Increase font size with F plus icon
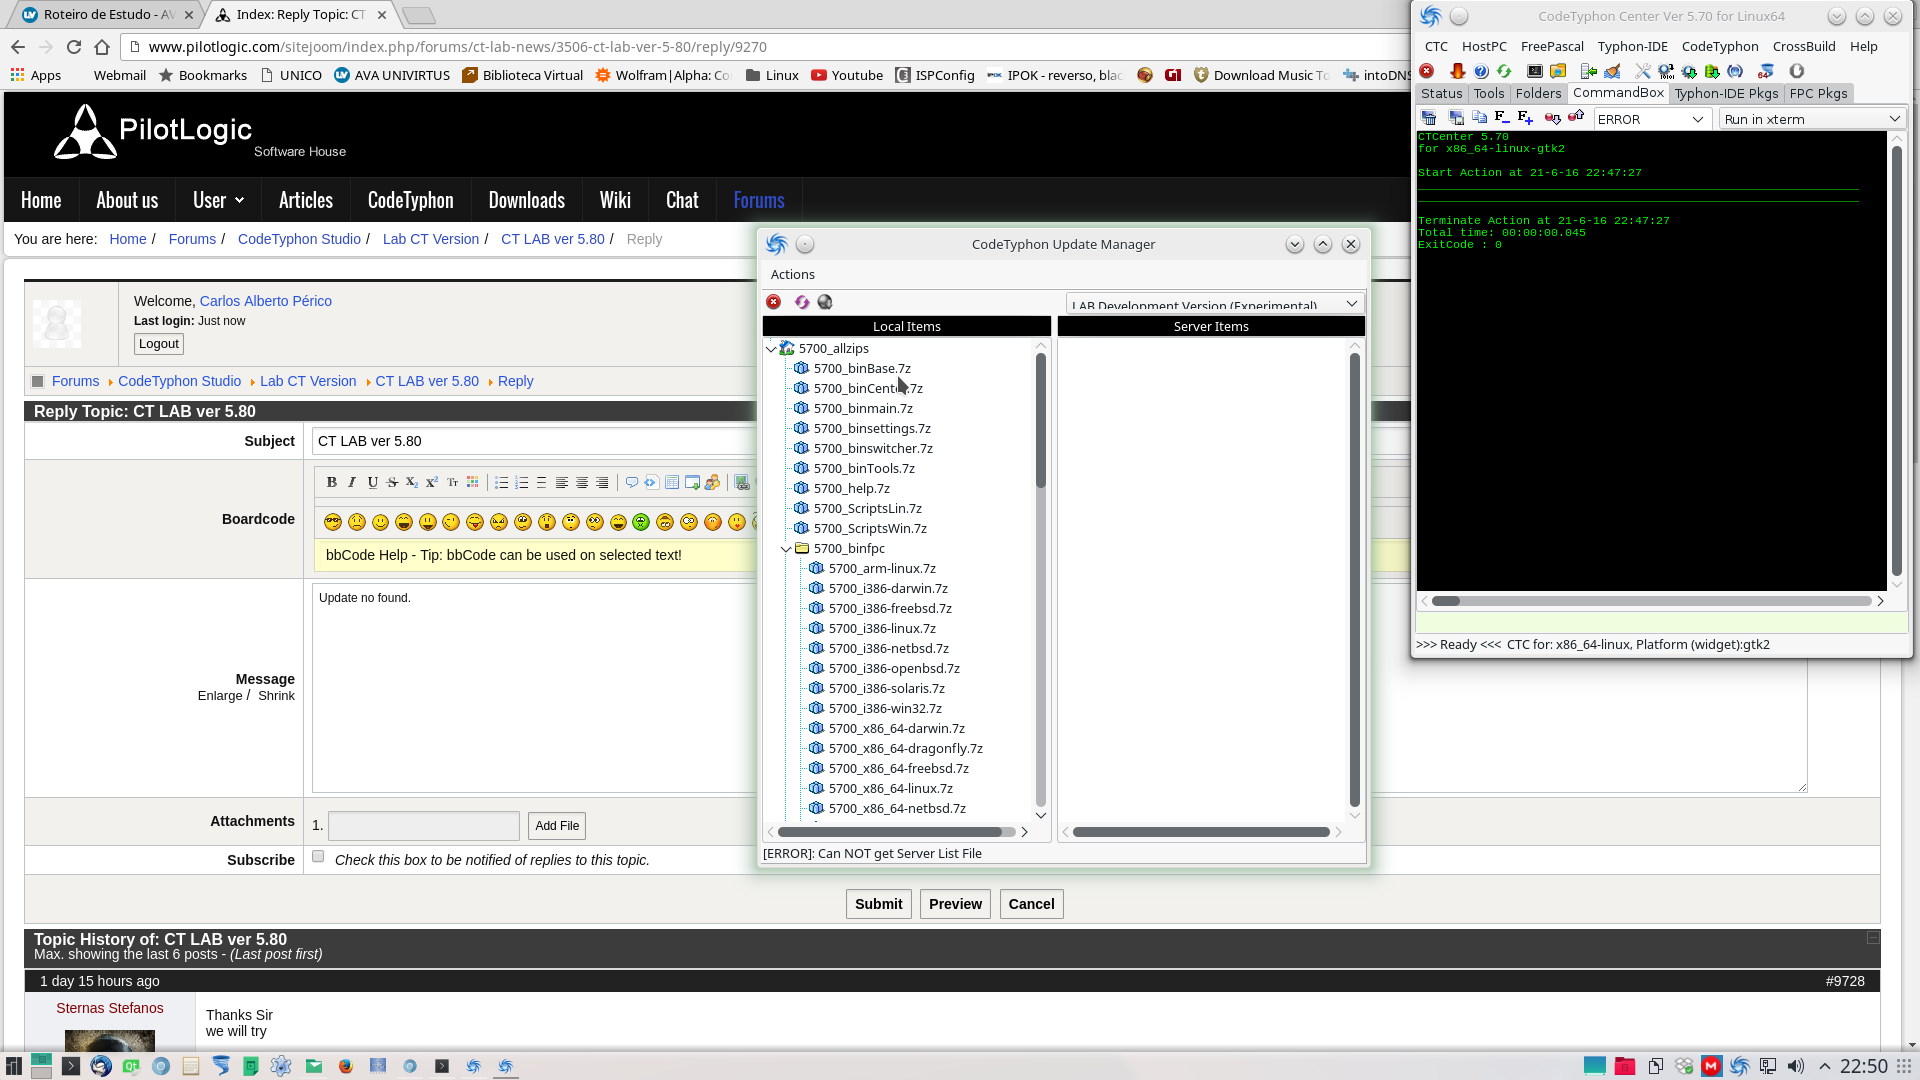 click(x=1525, y=118)
